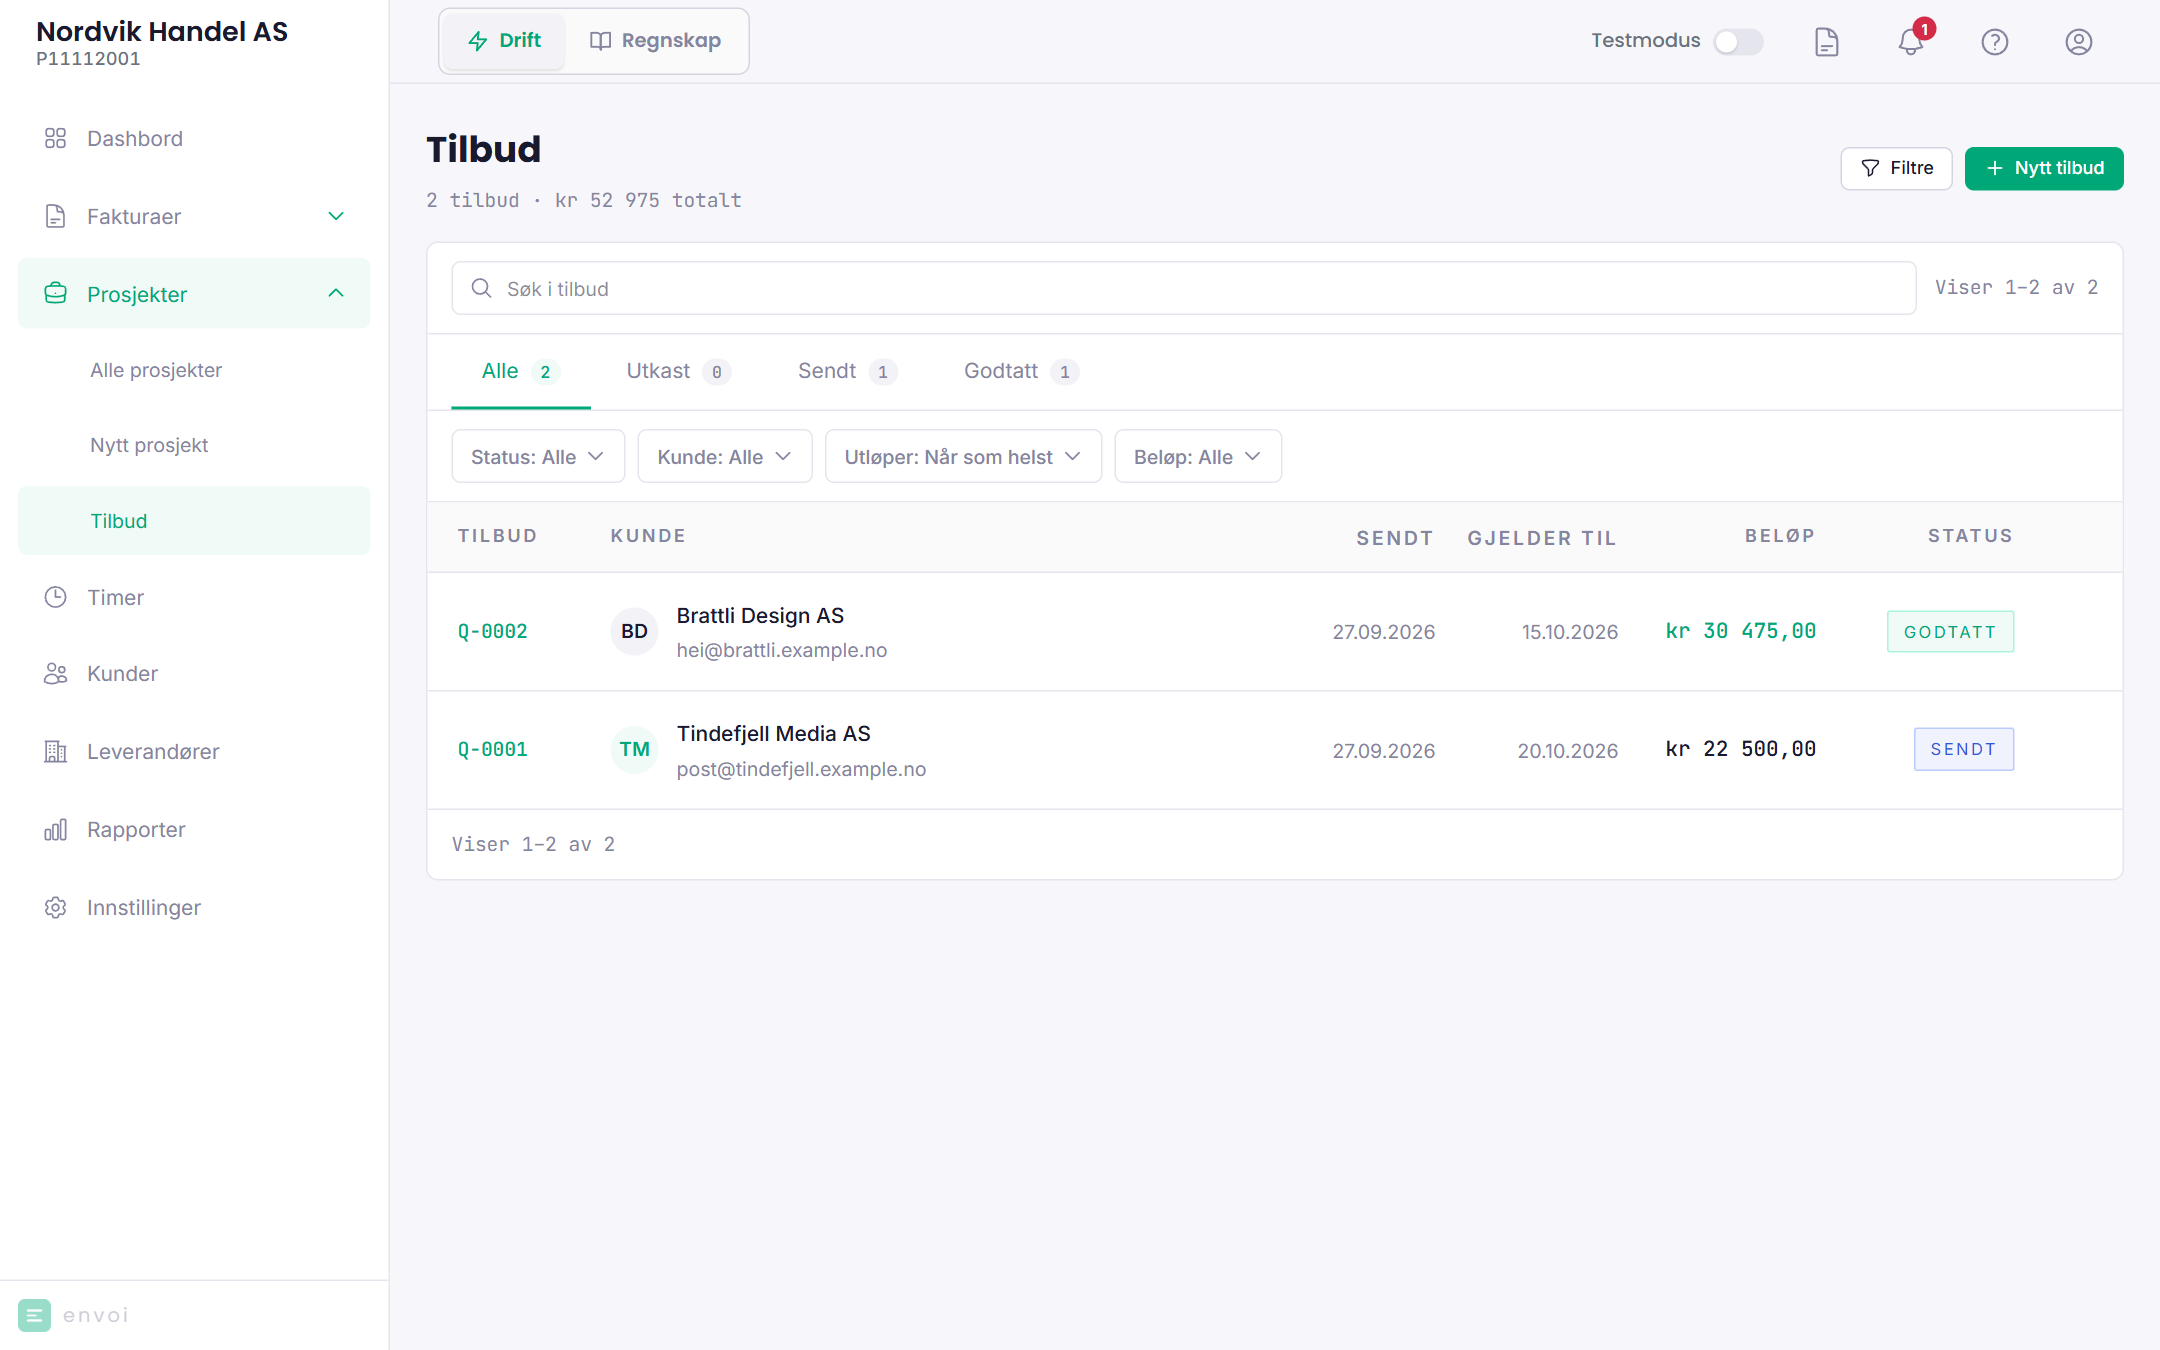Image resolution: width=2160 pixels, height=1350 pixels.
Task: Open Rapporter in the sidebar
Action: pos(194,829)
